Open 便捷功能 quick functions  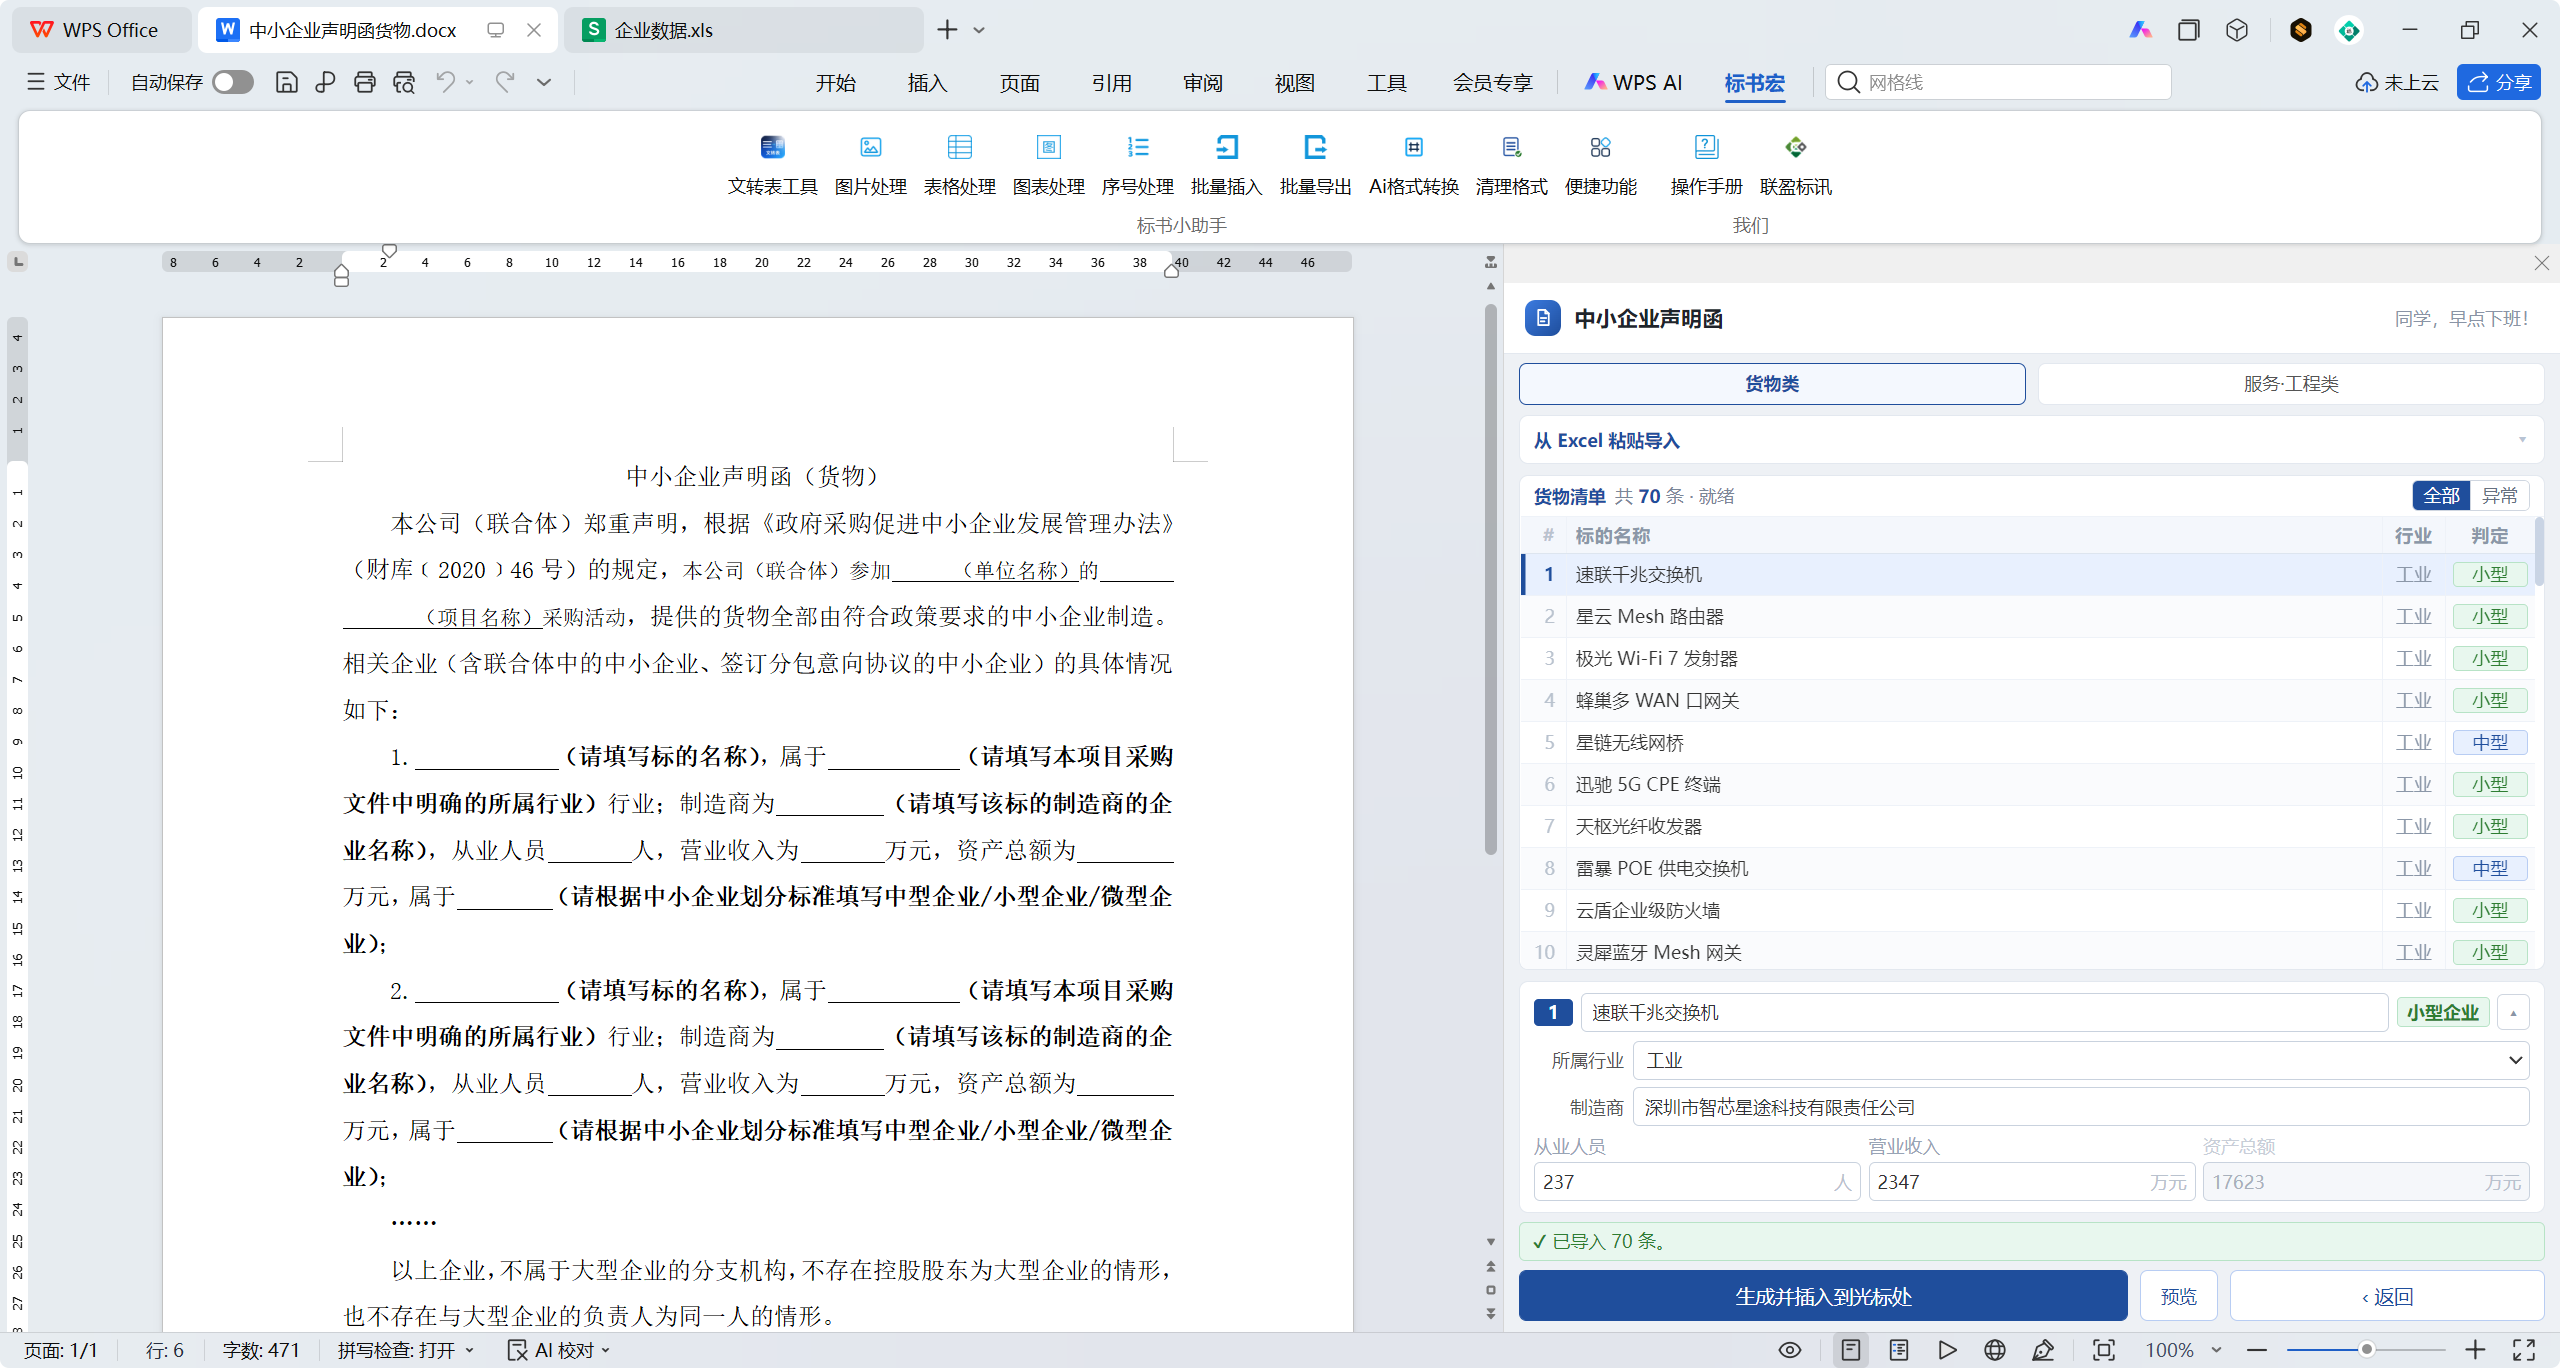pyautogui.click(x=1600, y=165)
